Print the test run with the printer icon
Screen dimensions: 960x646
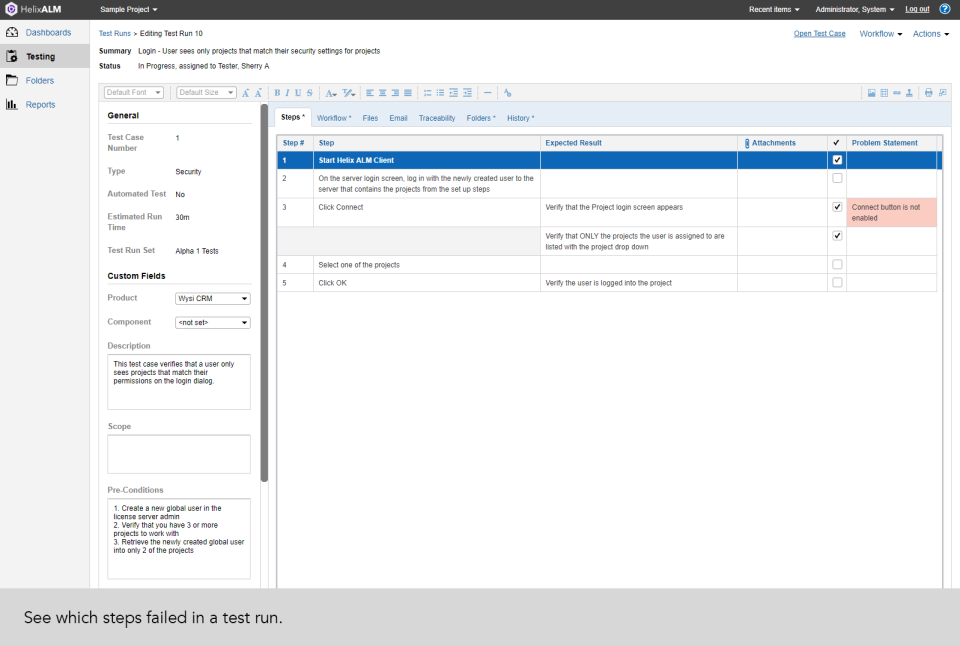[929, 92]
